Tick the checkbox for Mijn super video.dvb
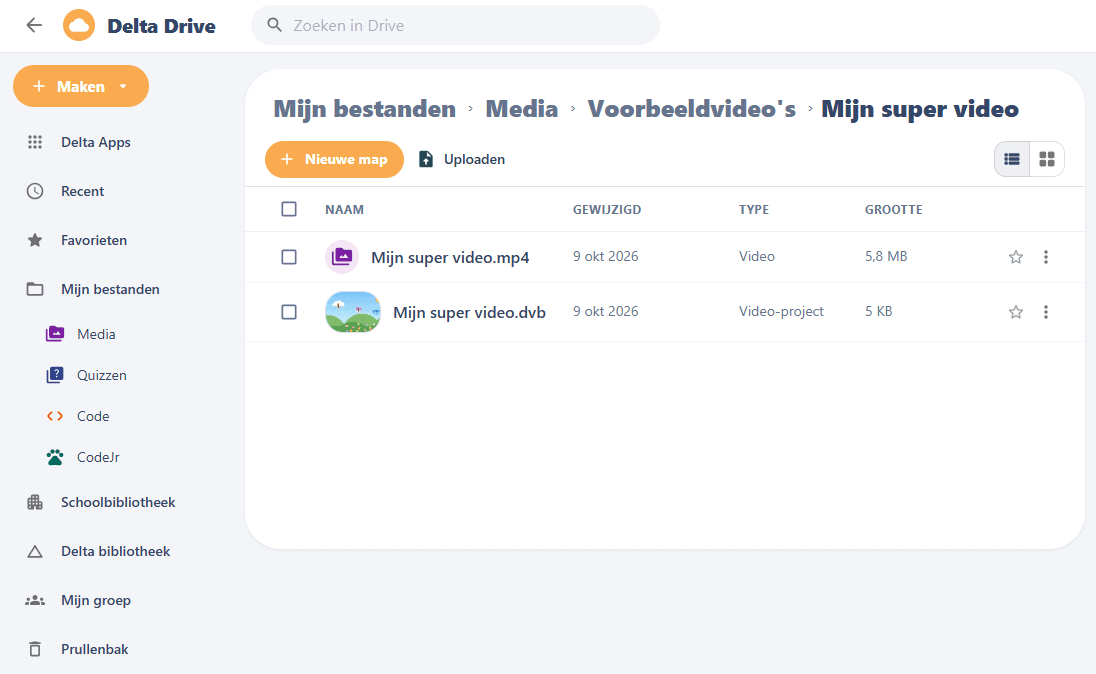1096x674 pixels. pyautogui.click(x=289, y=312)
